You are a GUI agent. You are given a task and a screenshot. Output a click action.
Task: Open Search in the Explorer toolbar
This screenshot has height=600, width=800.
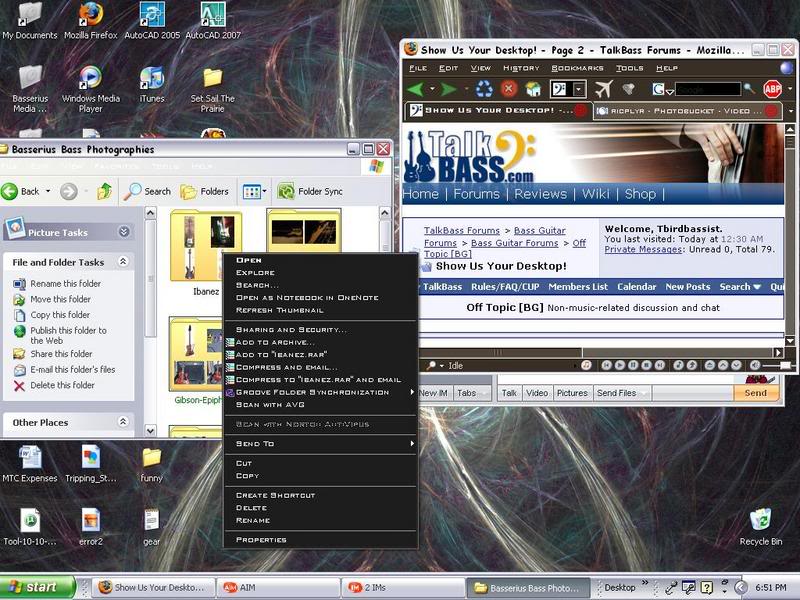tap(147, 191)
